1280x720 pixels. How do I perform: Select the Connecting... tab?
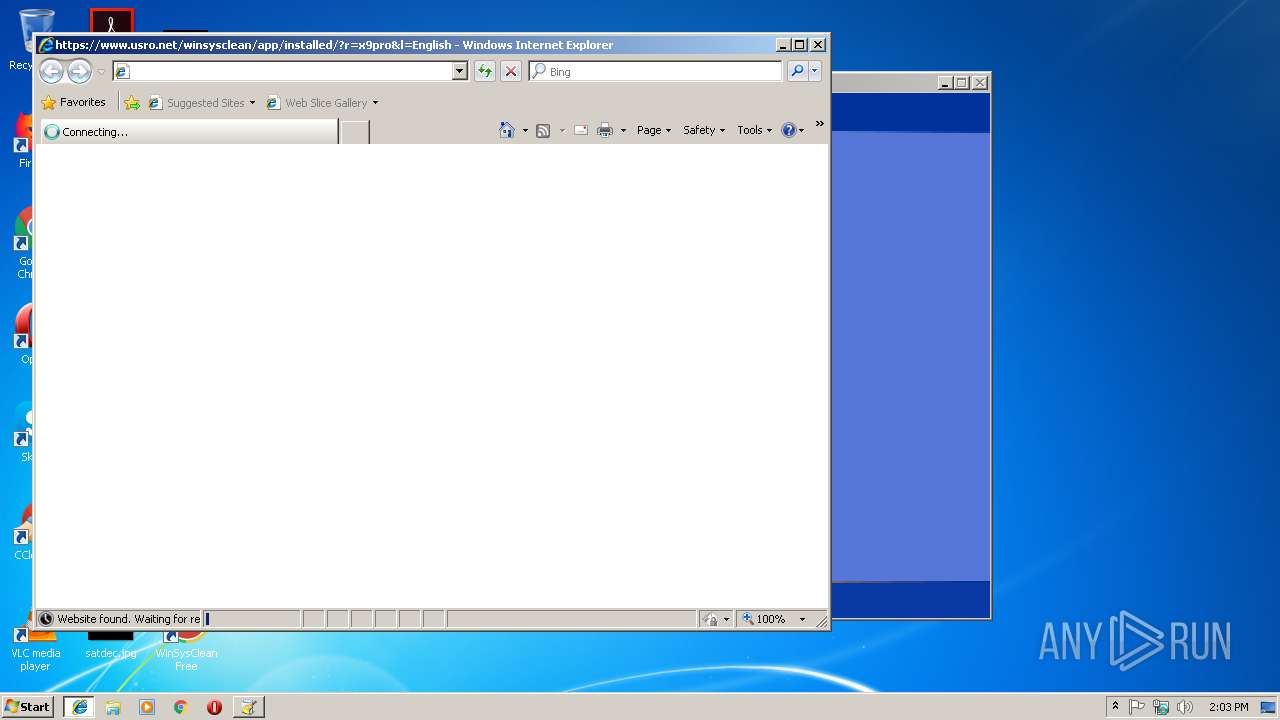click(x=188, y=131)
